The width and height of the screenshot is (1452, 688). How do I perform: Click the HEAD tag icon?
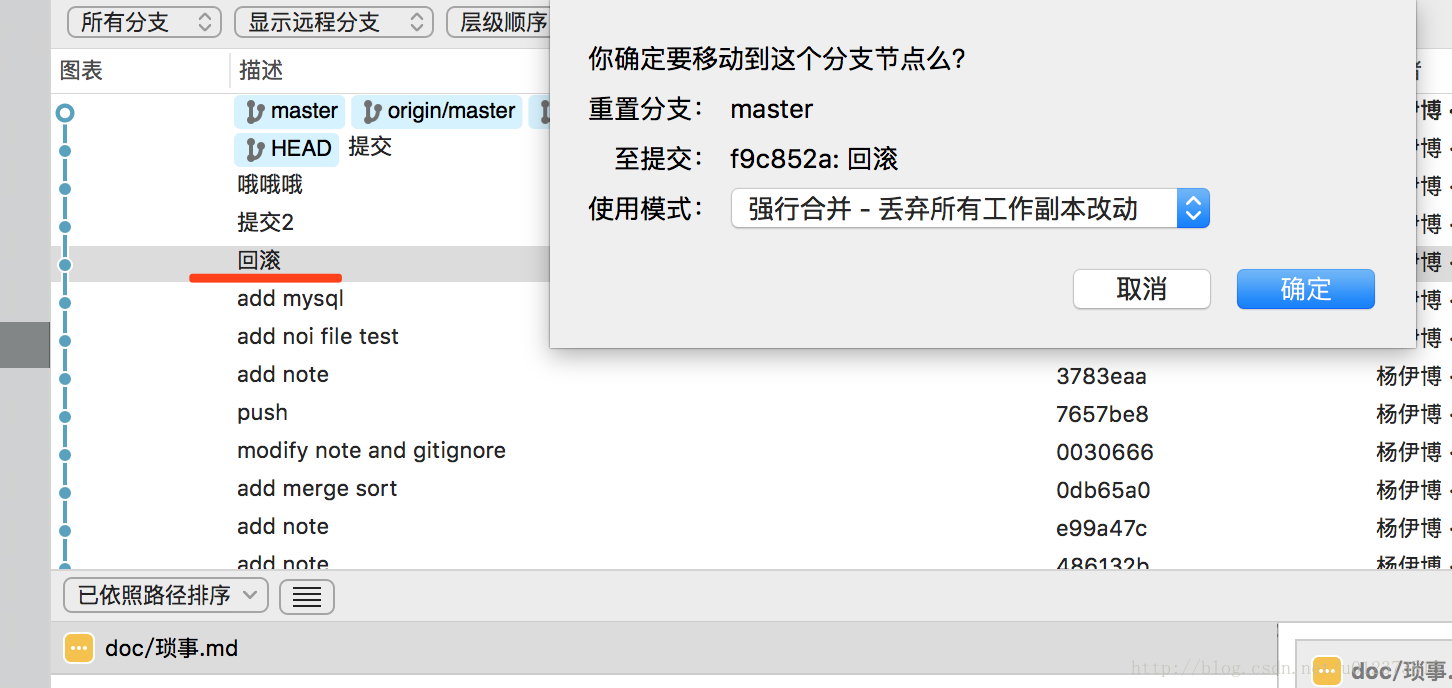pyautogui.click(x=255, y=149)
